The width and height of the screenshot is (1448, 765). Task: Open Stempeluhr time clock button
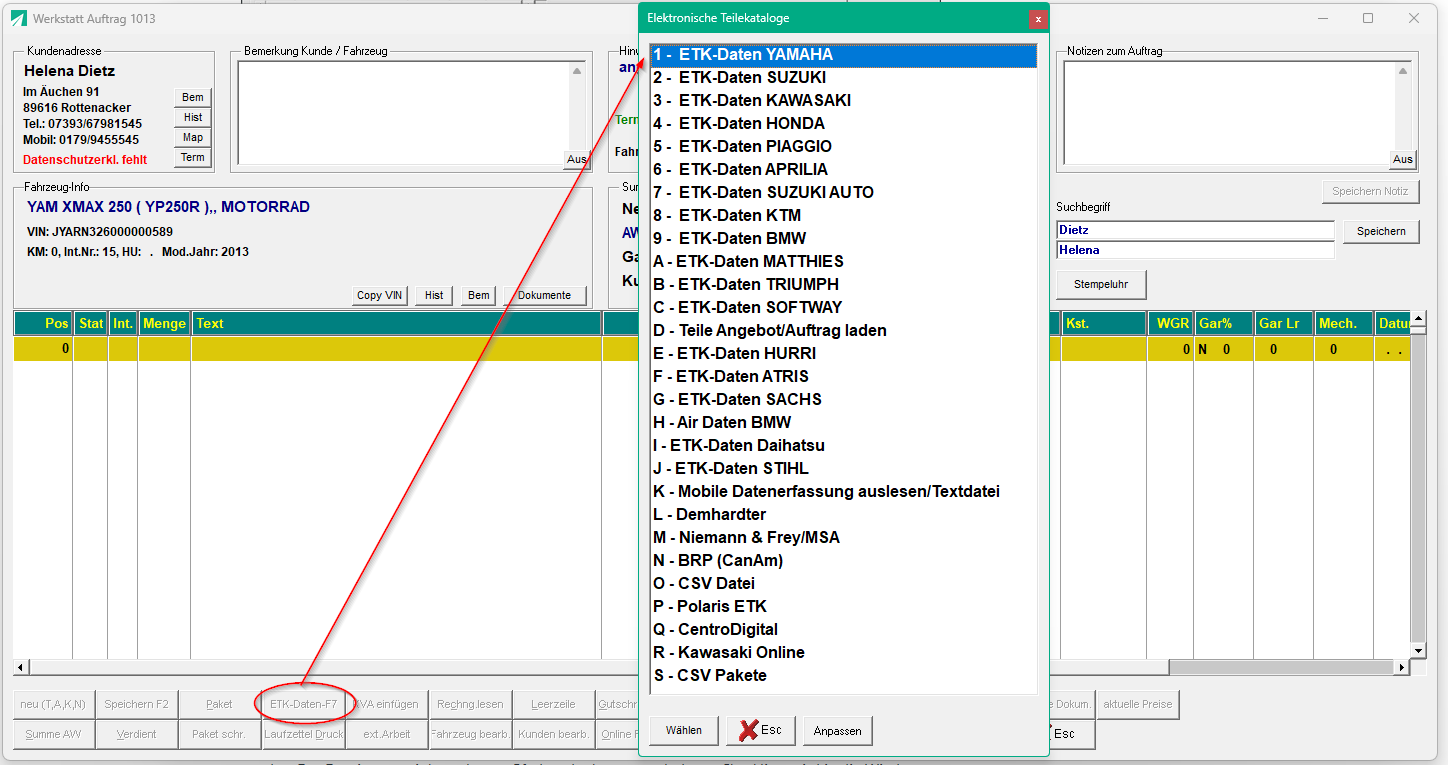point(1101,284)
